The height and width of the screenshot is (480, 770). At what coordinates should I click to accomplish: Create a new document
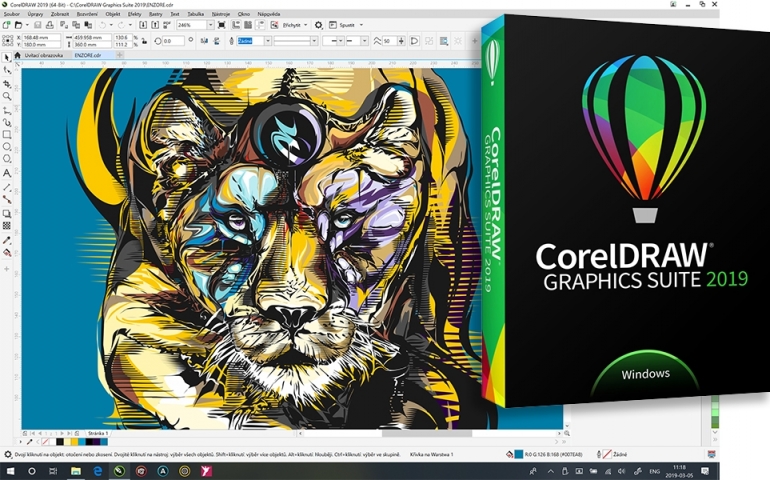click(x=6, y=25)
